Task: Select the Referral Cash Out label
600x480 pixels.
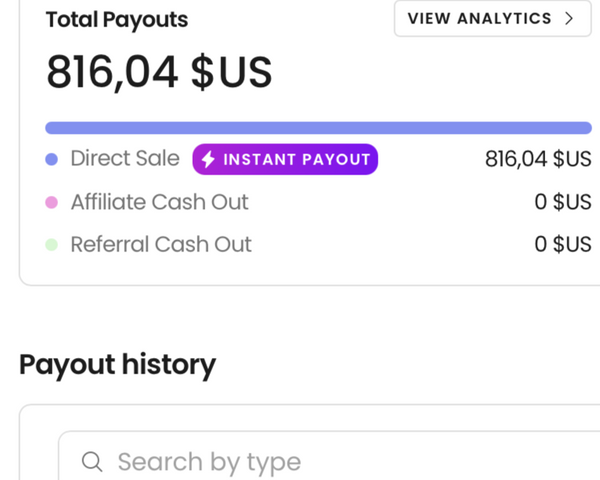Action: click(x=161, y=245)
